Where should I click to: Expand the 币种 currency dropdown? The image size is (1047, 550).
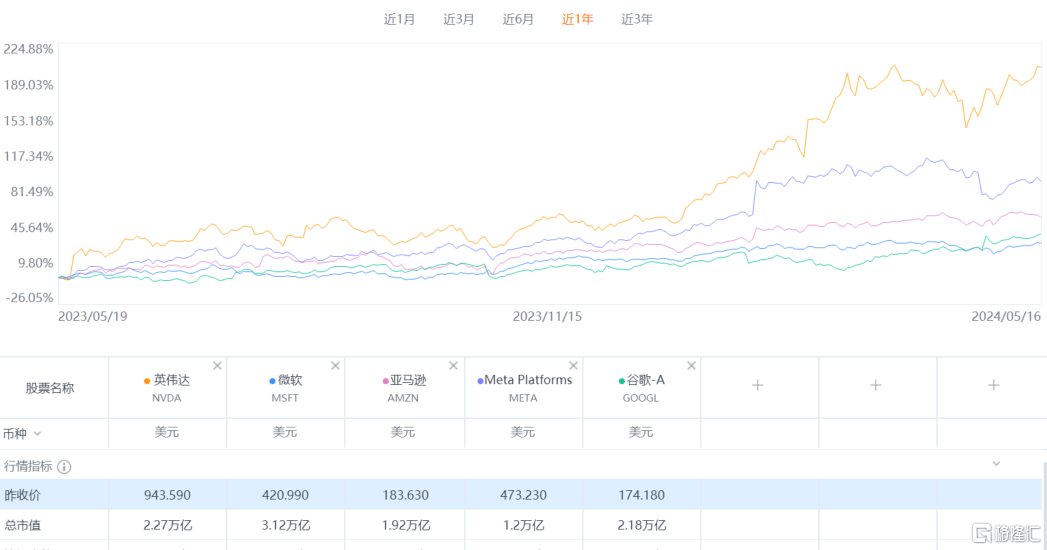click(x=38, y=433)
